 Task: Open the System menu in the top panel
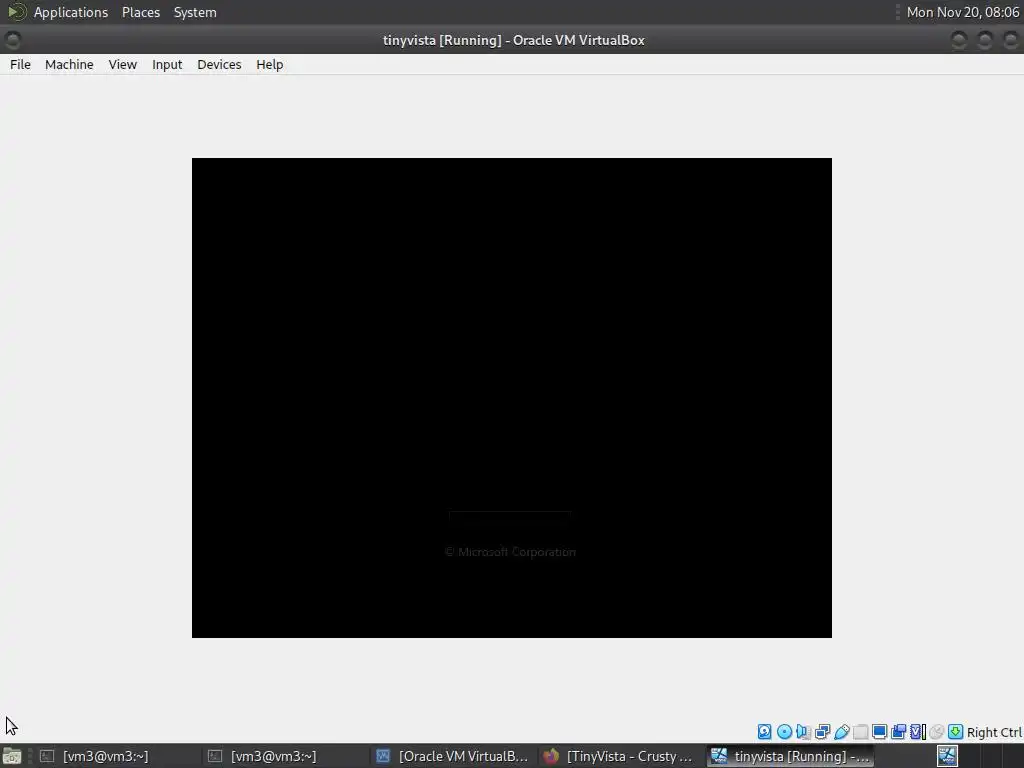[x=195, y=12]
